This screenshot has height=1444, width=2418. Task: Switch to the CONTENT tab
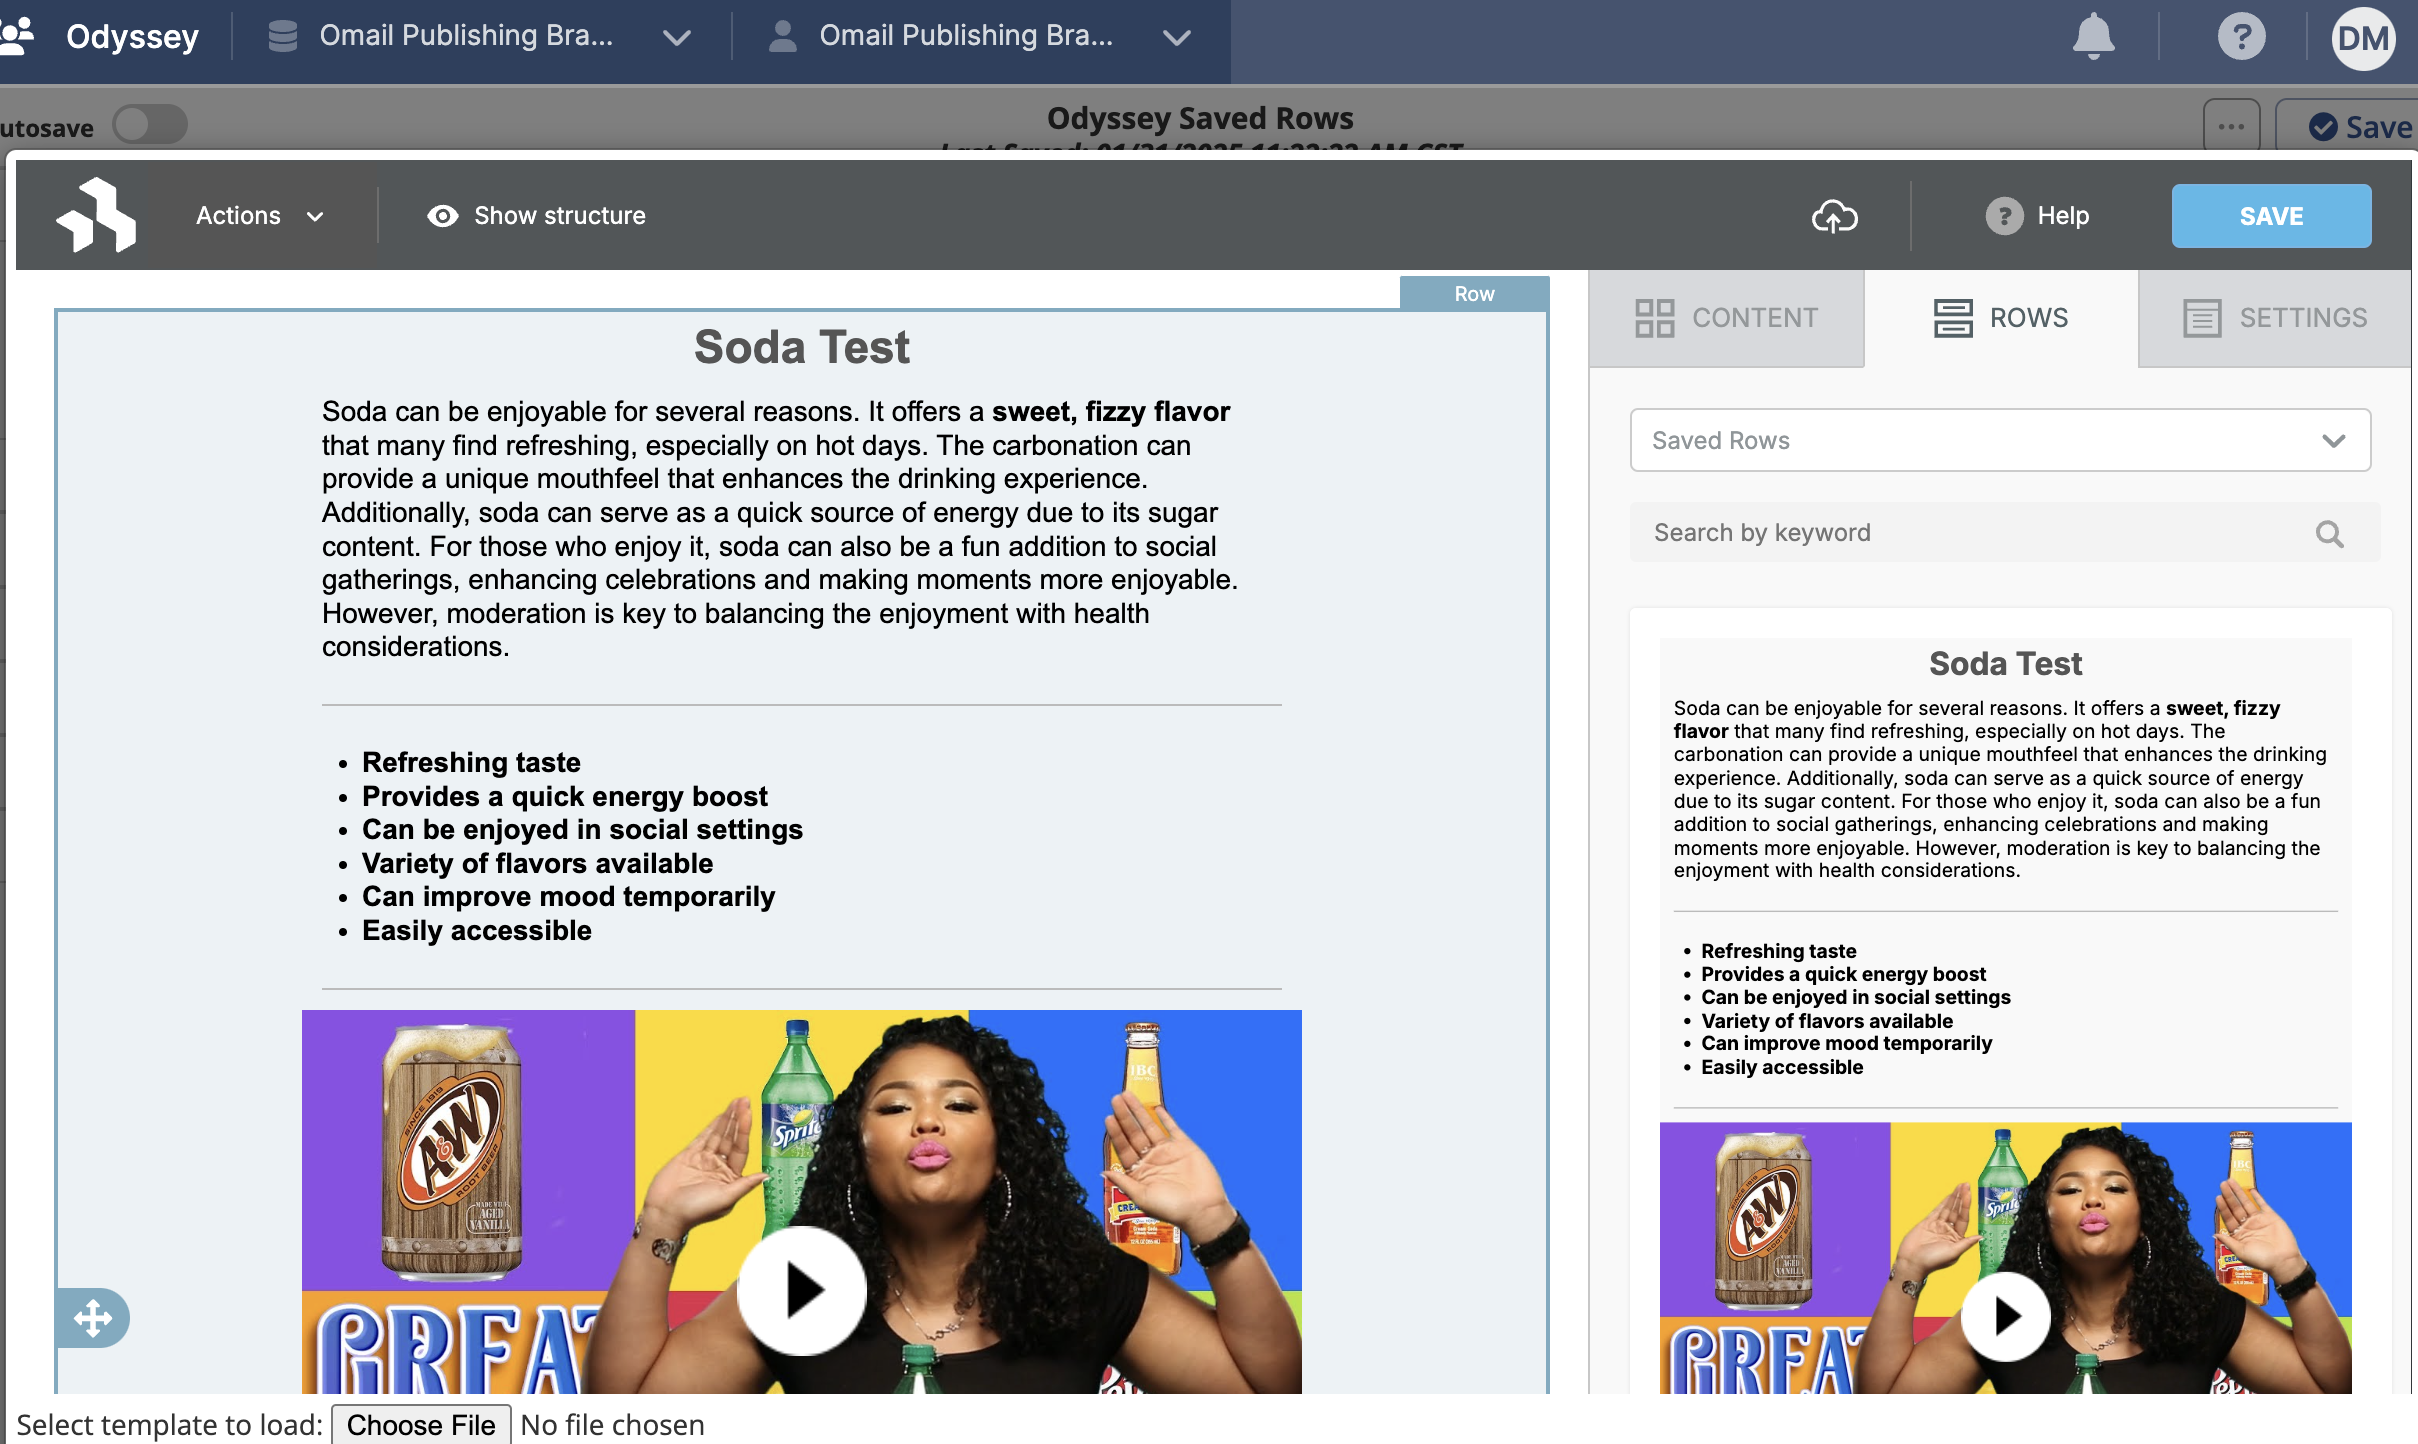point(1727,318)
